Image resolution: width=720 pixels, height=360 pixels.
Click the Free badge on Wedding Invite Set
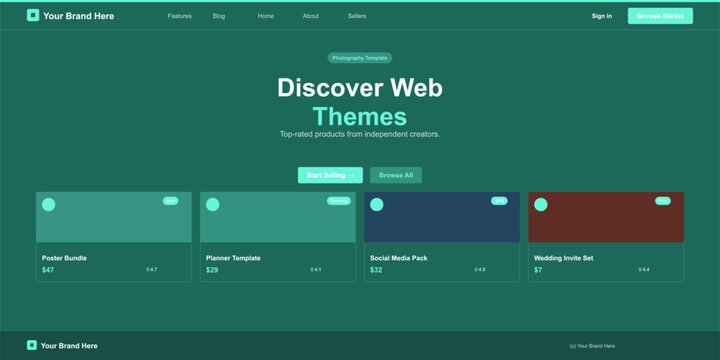click(x=663, y=201)
